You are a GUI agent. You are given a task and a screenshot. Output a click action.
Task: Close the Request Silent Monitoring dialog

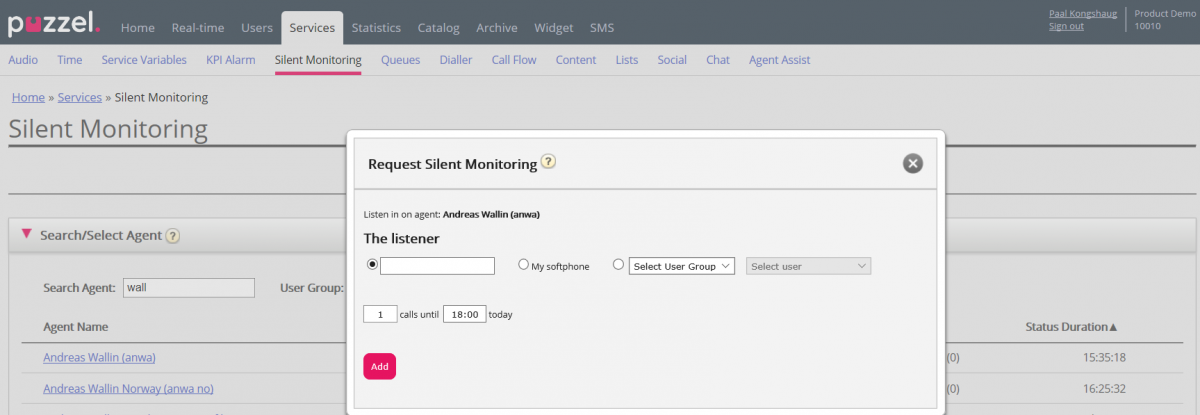pos(912,164)
